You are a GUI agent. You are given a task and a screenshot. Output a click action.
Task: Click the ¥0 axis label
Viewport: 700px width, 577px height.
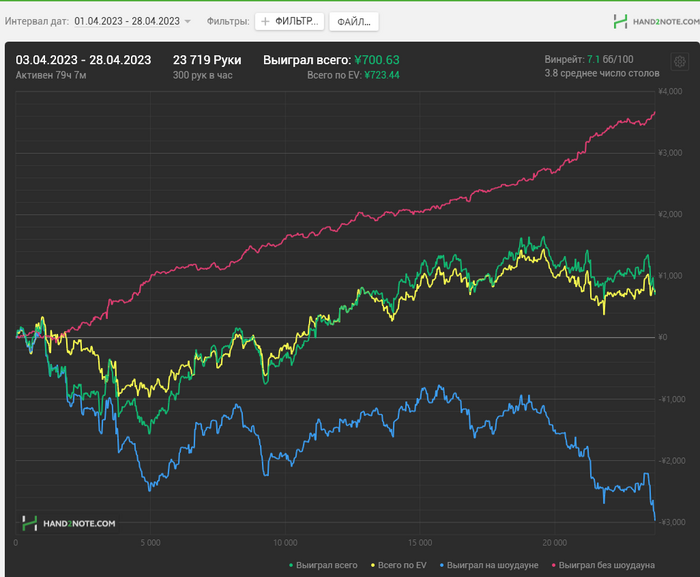[663, 337]
